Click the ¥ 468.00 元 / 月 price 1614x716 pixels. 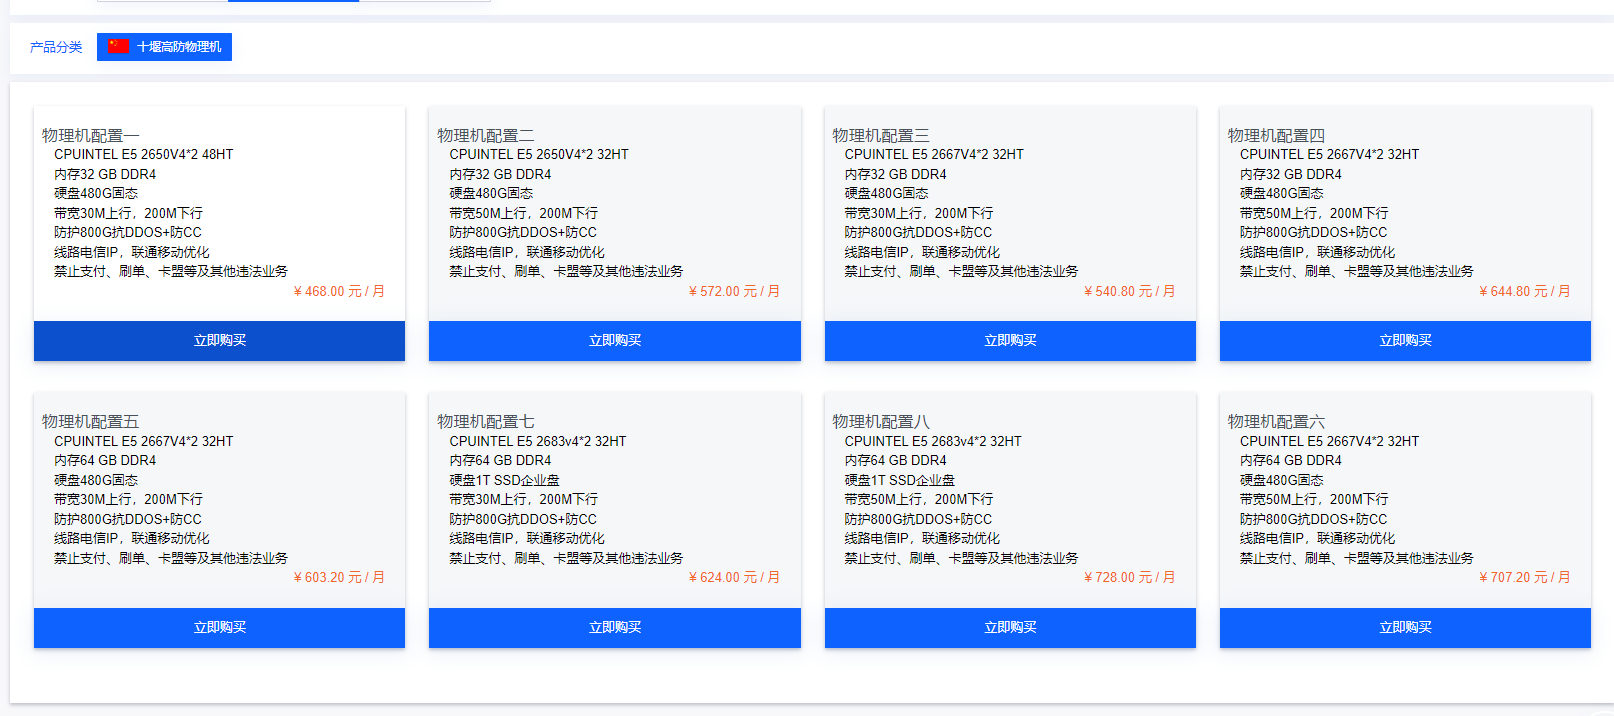339,291
